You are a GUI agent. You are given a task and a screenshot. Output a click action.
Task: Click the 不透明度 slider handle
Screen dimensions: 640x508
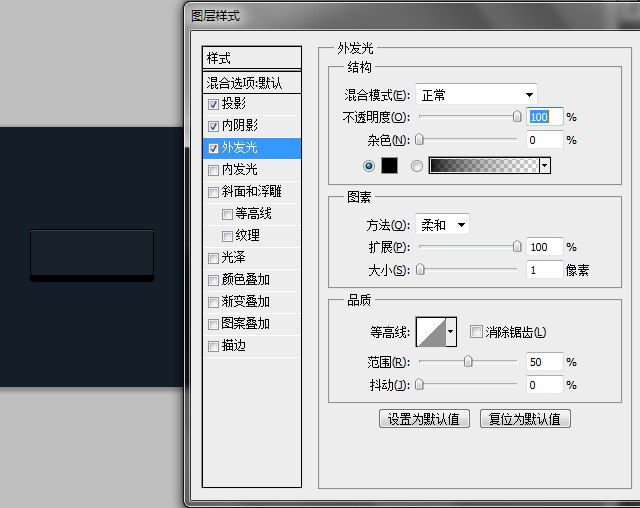click(x=517, y=117)
